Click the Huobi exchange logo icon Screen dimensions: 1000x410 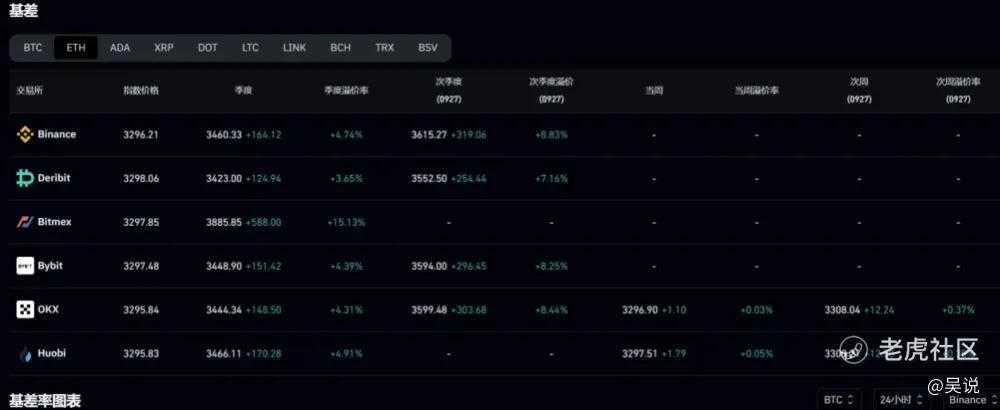[x=25, y=353]
